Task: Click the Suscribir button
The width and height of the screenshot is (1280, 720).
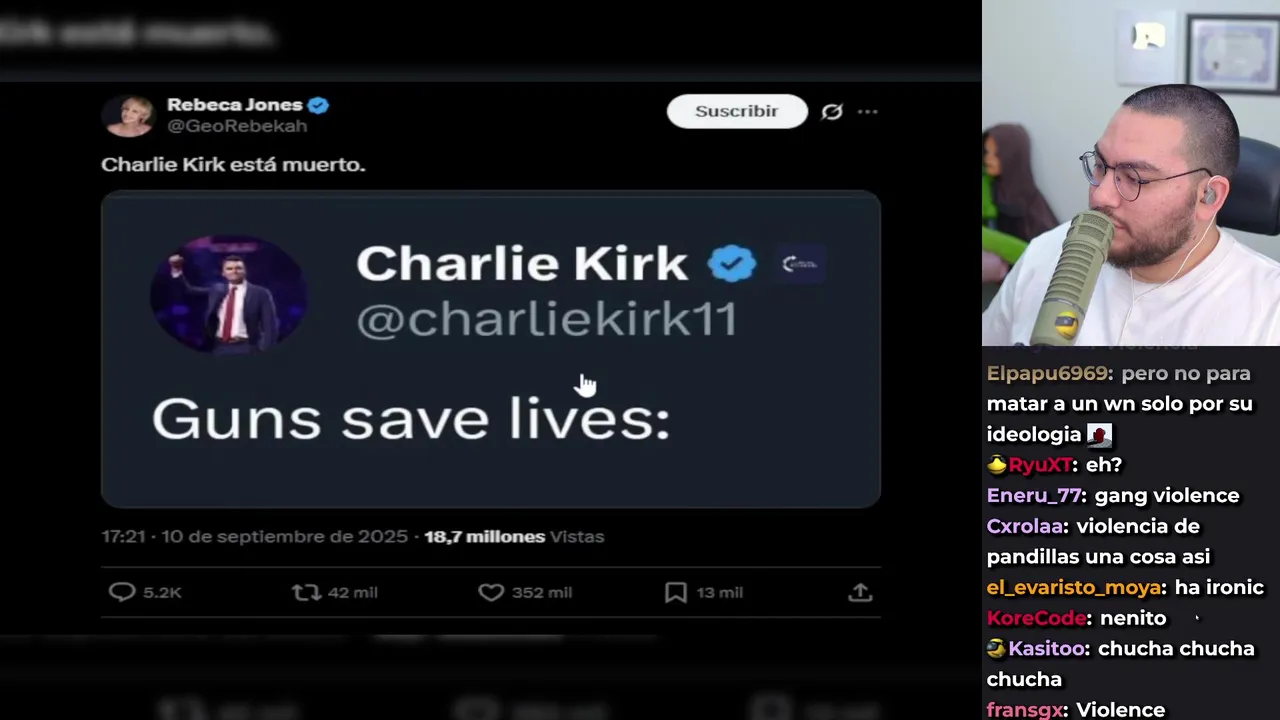Action: click(737, 111)
